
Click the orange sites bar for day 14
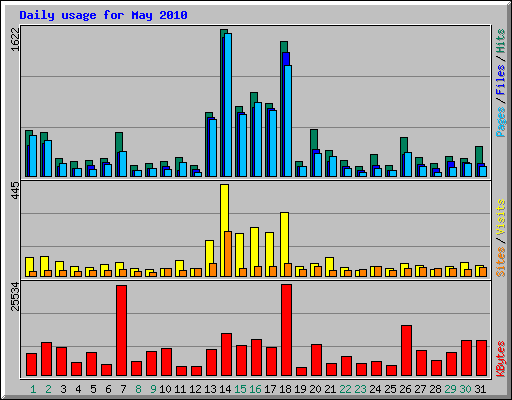click(228, 254)
